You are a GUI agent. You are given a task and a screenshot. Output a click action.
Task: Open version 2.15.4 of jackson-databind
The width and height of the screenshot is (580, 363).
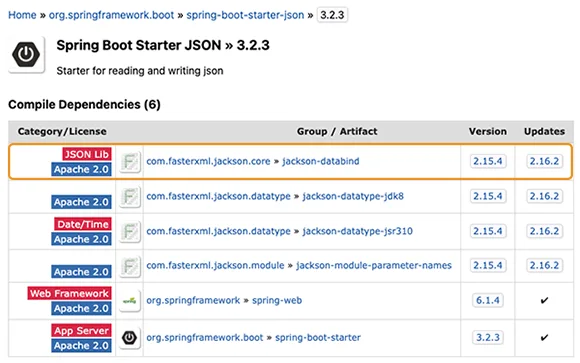coord(488,161)
